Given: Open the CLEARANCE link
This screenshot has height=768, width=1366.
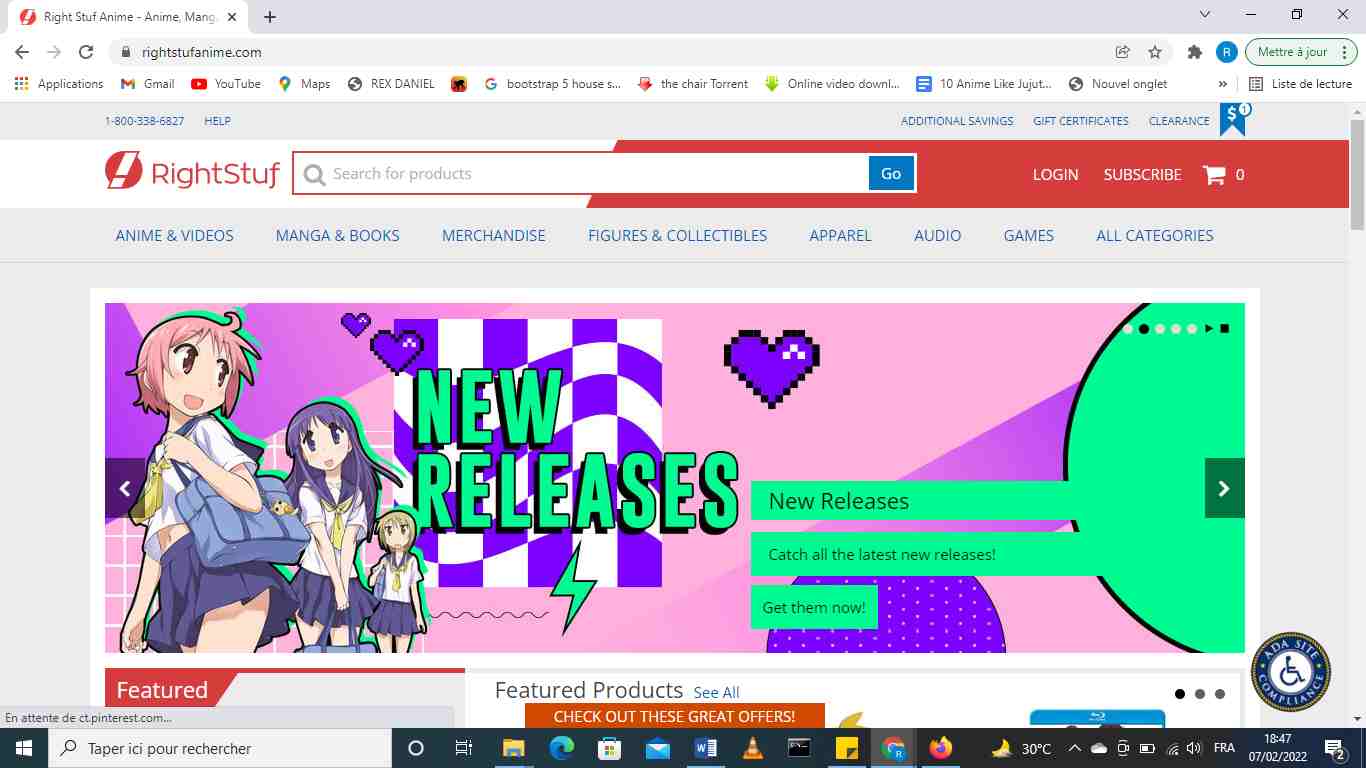Looking at the screenshot, I should pyautogui.click(x=1179, y=121).
